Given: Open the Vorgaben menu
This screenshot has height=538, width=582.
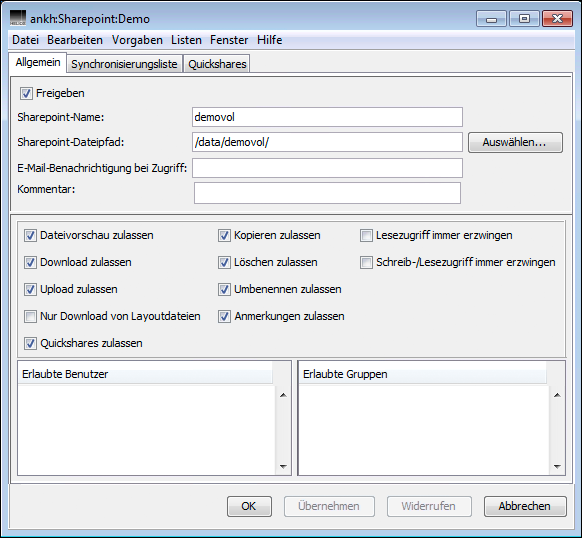Looking at the screenshot, I should pos(137,40).
